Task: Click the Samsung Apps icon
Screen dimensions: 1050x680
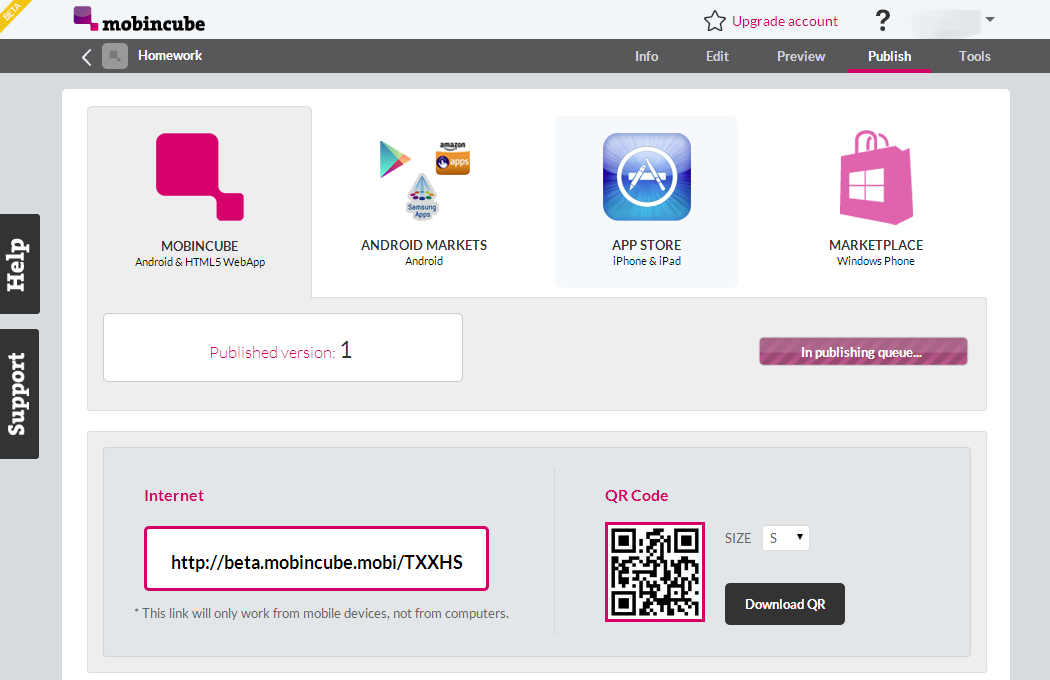Action: point(423,196)
